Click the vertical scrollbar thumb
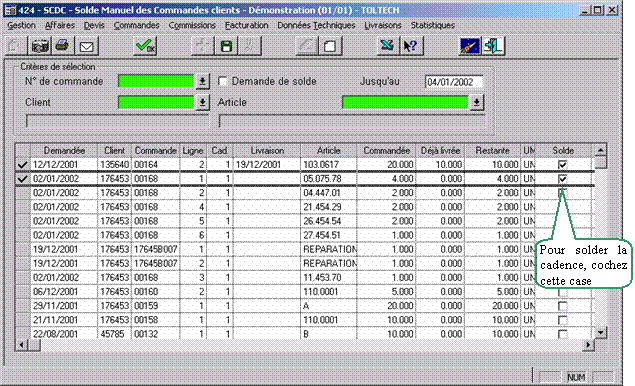The width and height of the screenshot is (635, 386). 601,162
